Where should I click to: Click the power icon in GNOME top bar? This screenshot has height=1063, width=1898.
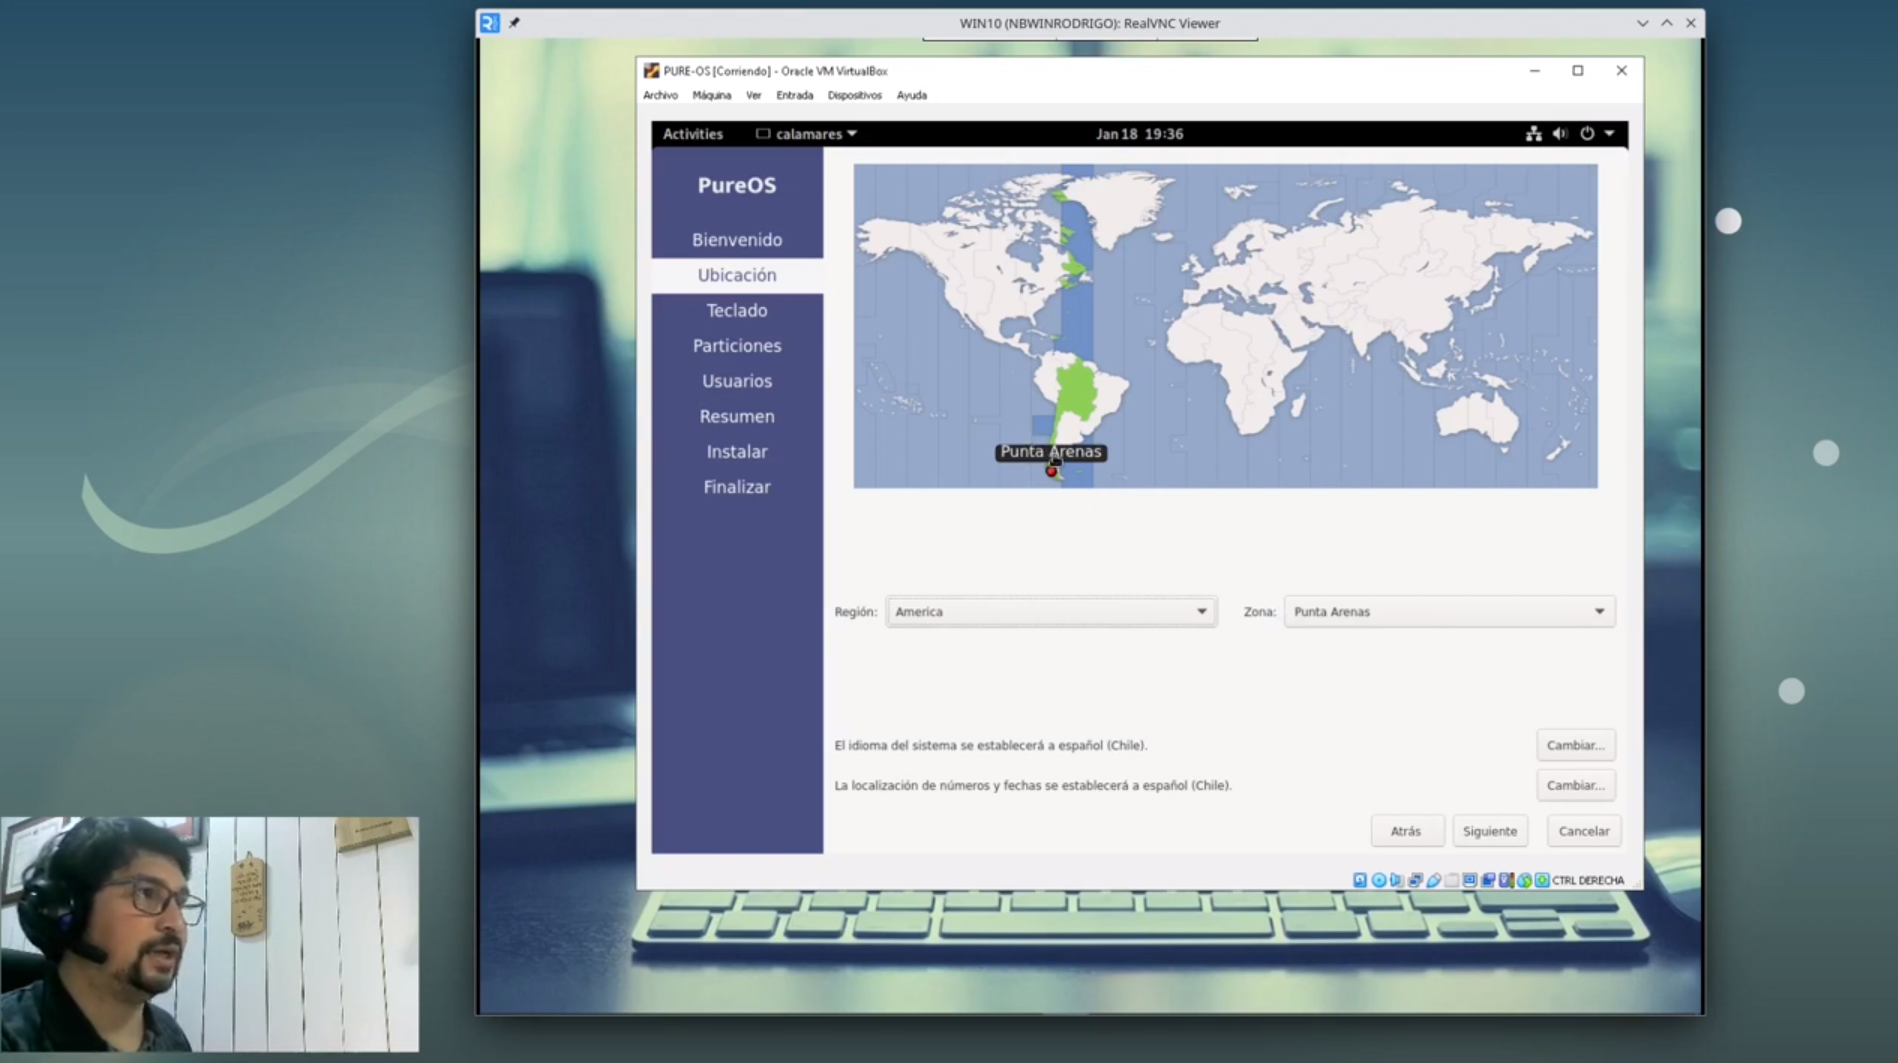point(1587,133)
